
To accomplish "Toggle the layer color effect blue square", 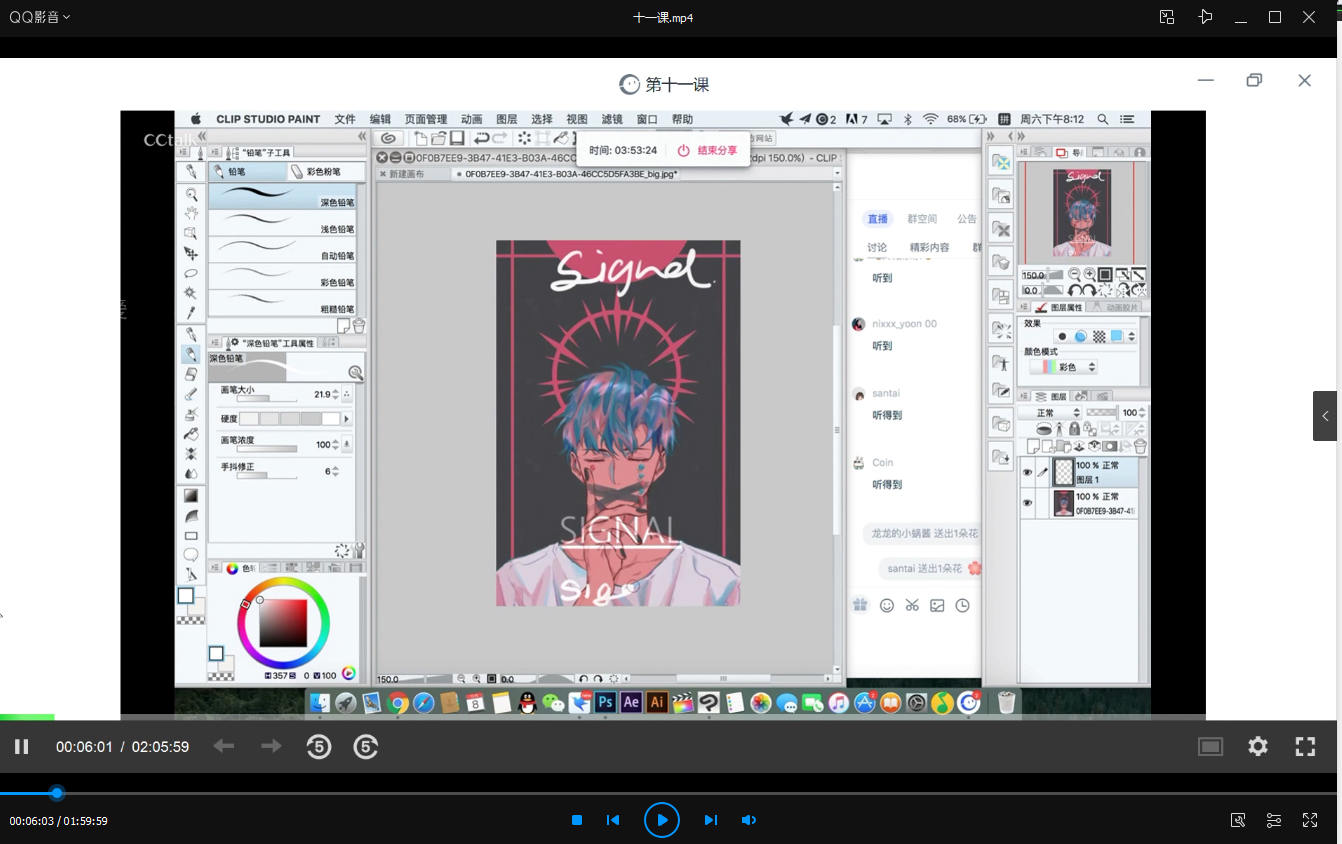I will point(1117,337).
